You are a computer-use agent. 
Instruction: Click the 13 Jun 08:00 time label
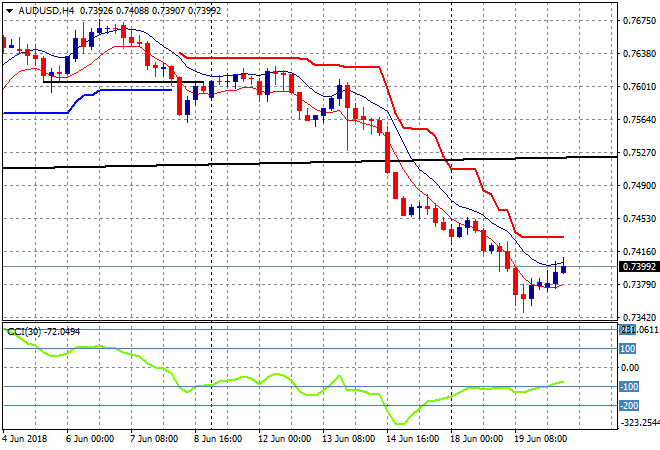(348, 439)
